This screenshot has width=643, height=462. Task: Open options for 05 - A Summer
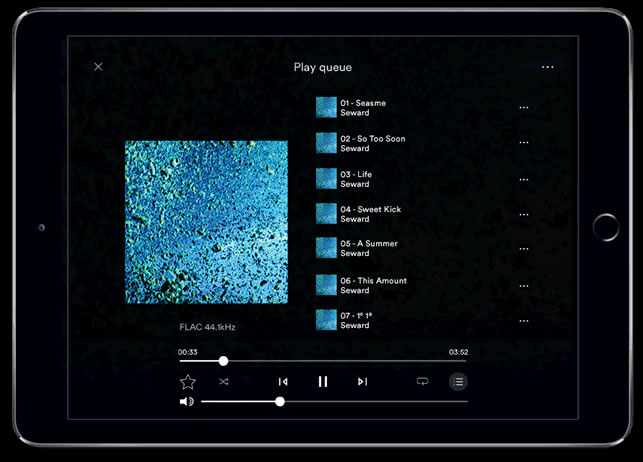click(524, 249)
